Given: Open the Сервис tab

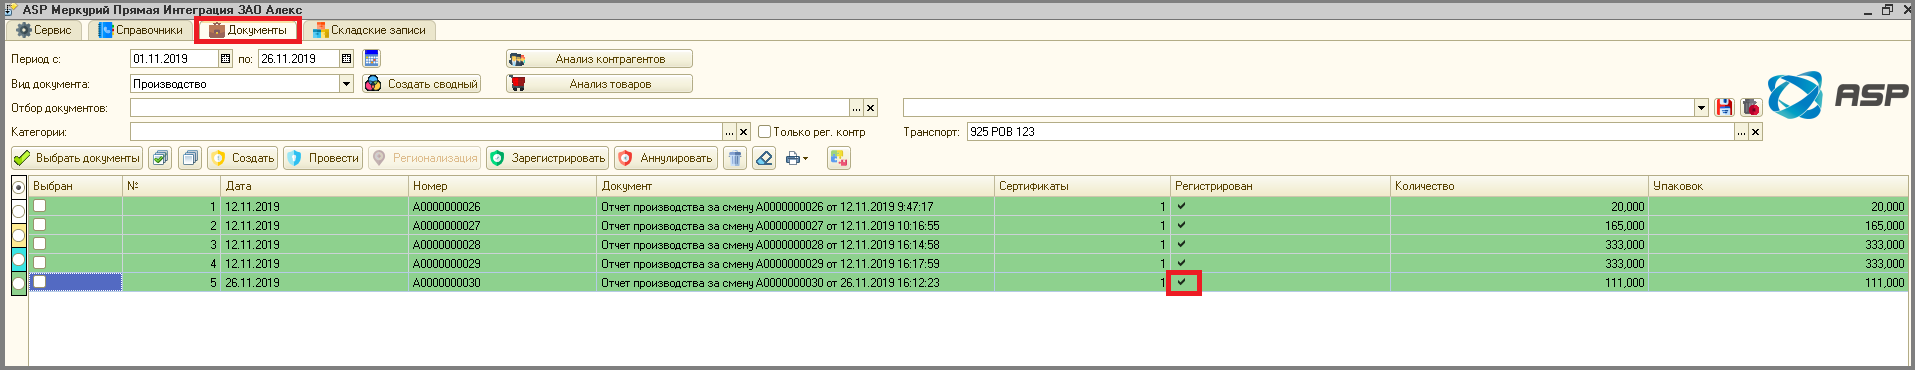Looking at the screenshot, I should [x=45, y=30].
